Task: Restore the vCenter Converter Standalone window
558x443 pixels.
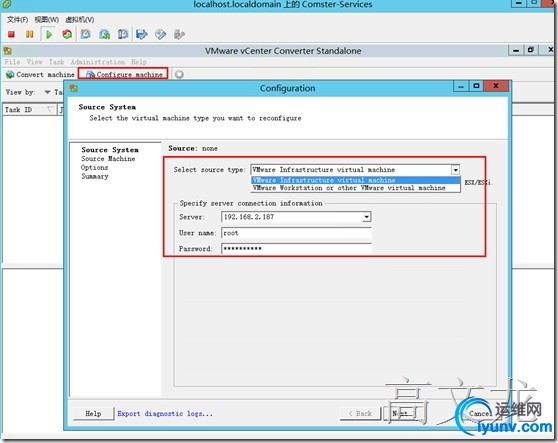Action: (x=531, y=51)
